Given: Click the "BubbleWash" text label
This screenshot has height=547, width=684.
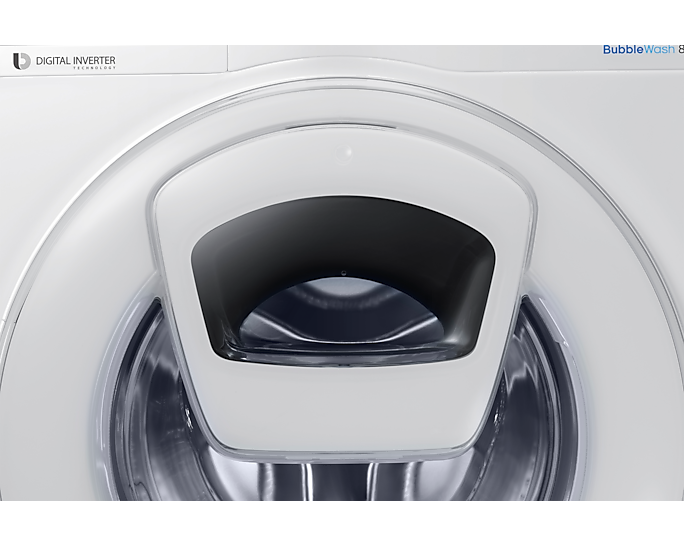Looking at the screenshot, I should (x=639, y=49).
